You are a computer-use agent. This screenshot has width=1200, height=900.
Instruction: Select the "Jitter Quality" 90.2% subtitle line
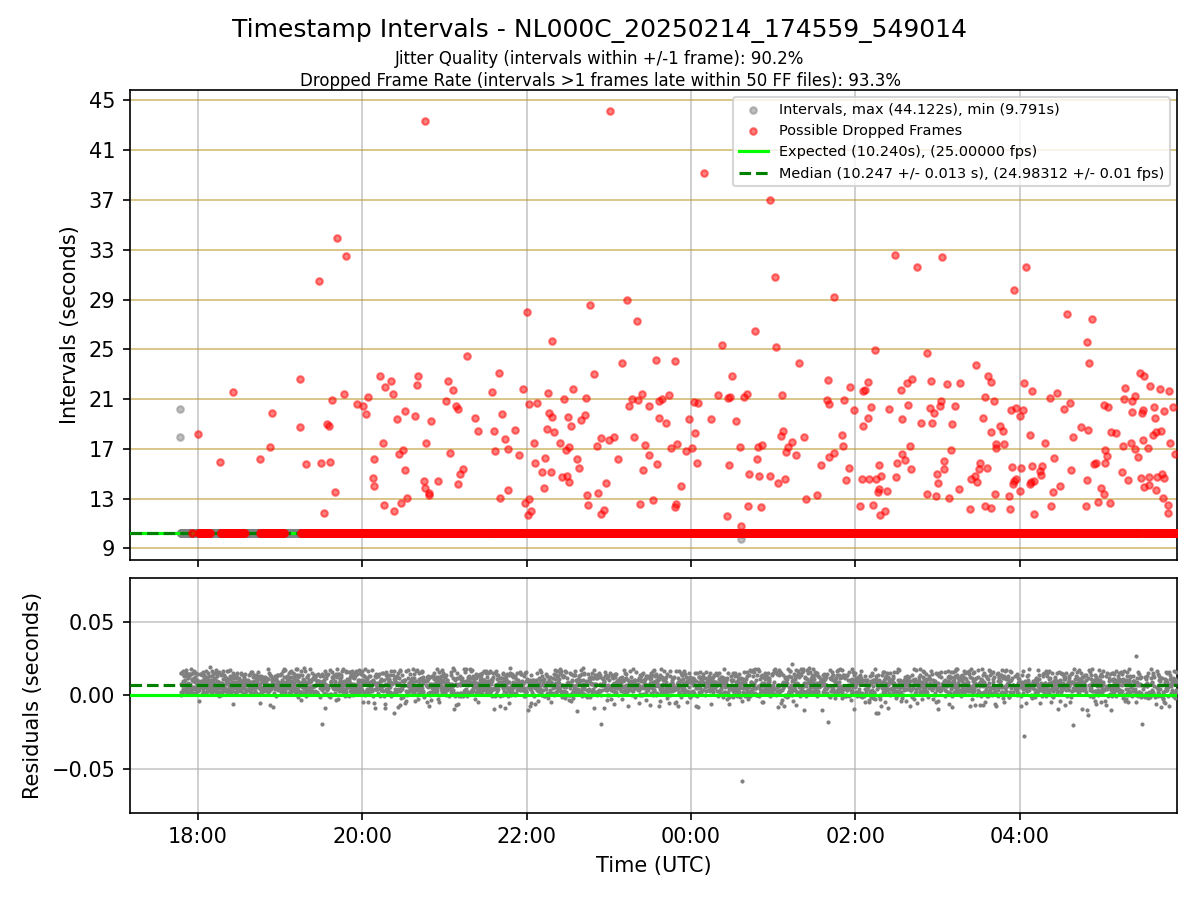pyautogui.click(x=599, y=58)
